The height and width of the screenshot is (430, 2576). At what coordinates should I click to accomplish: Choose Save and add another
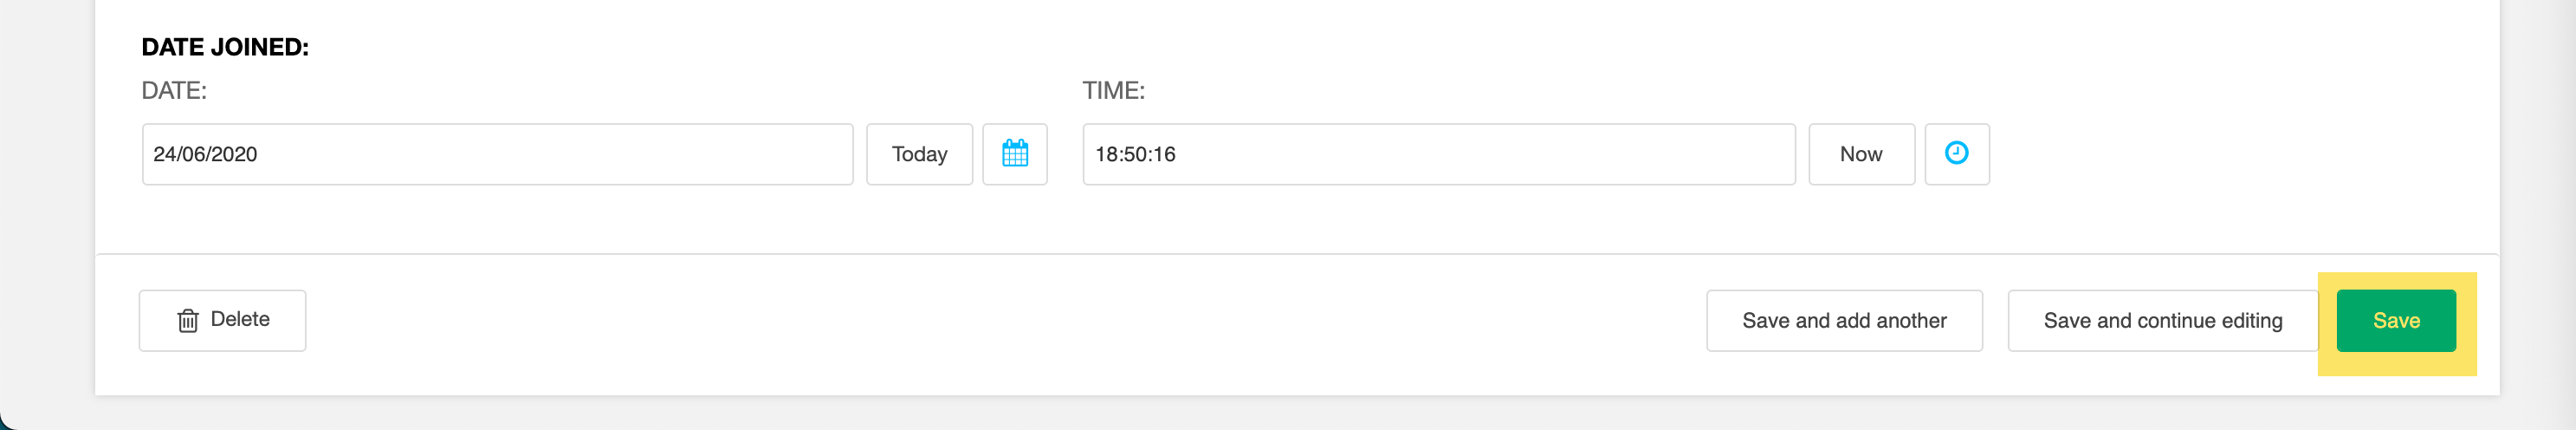tap(1844, 321)
